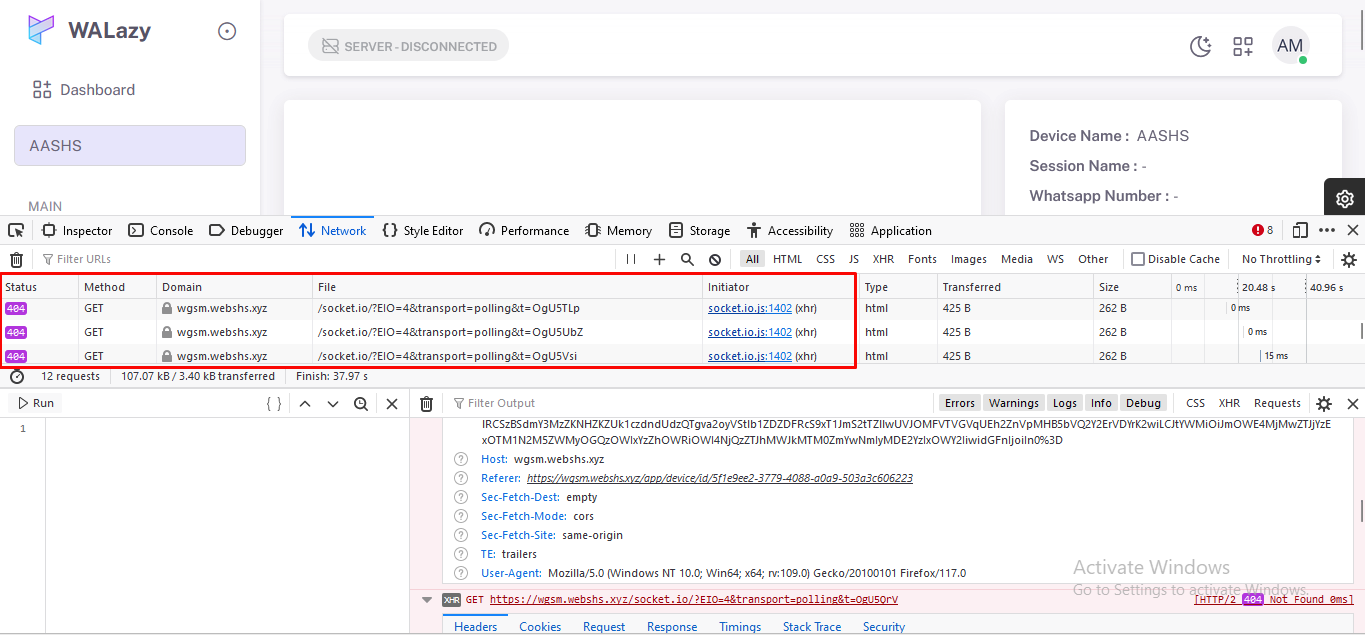Toggle dark mode moon icon
The image size is (1365, 635).
point(1200,46)
